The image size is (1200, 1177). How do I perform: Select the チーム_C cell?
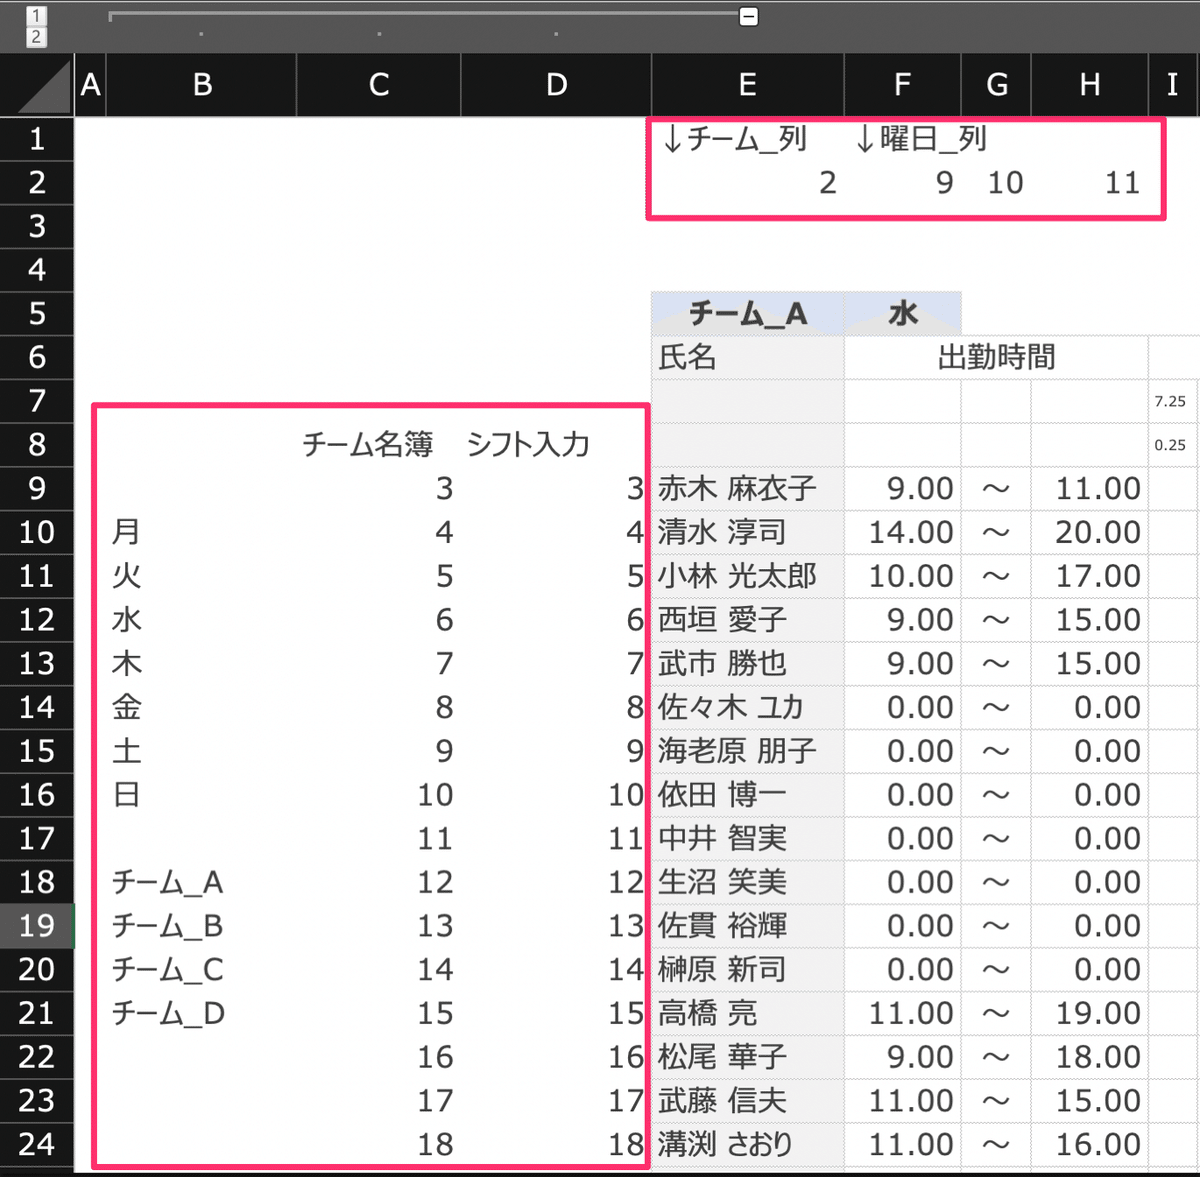pos(201,970)
